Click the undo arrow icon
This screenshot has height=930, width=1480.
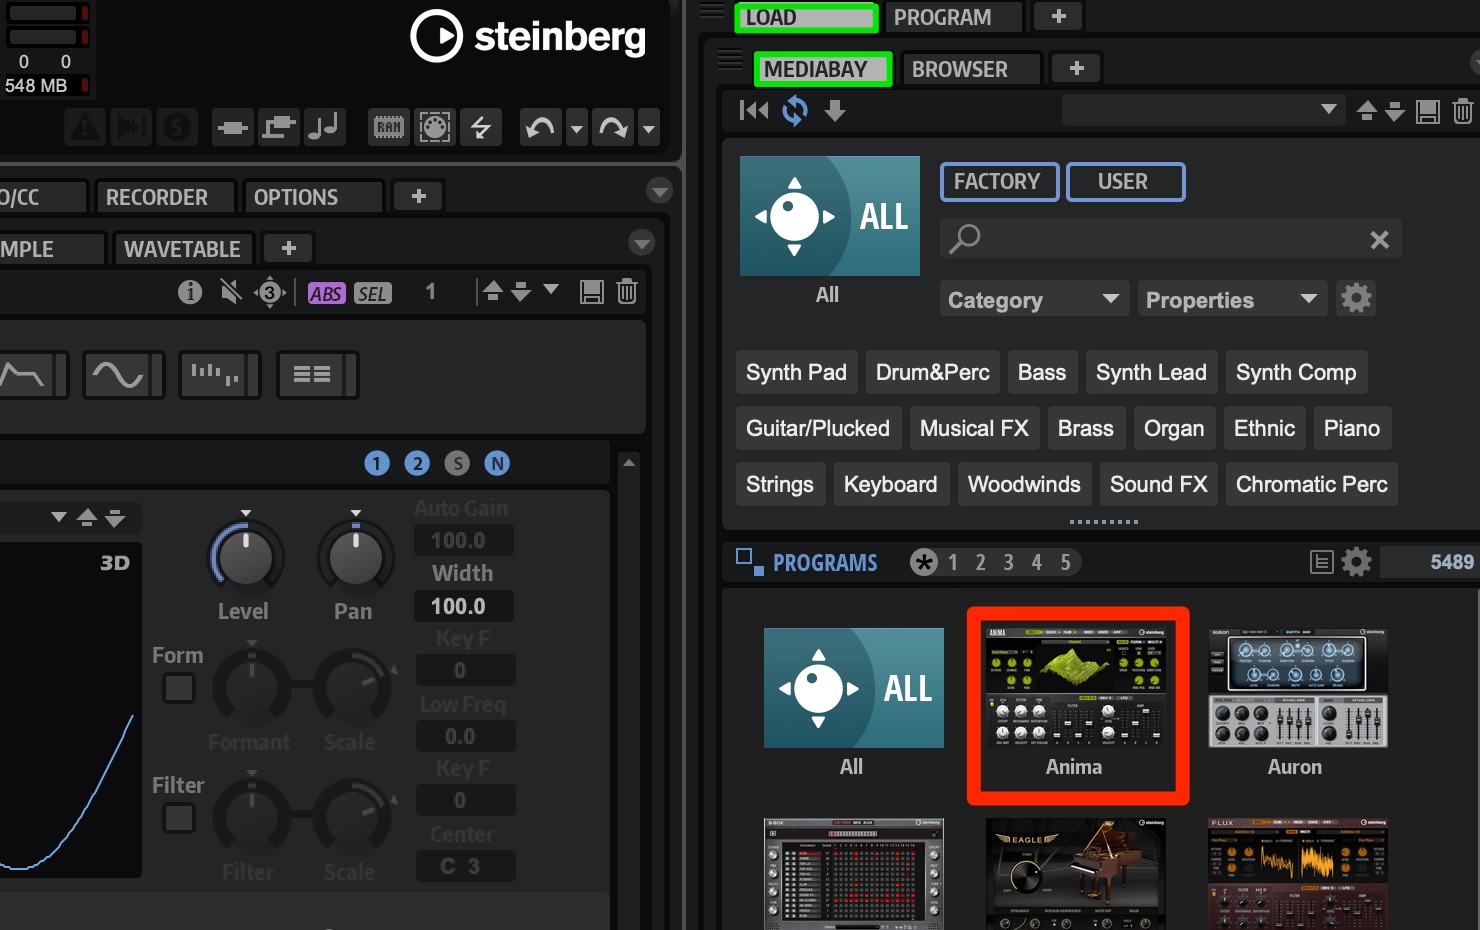[x=541, y=127]
